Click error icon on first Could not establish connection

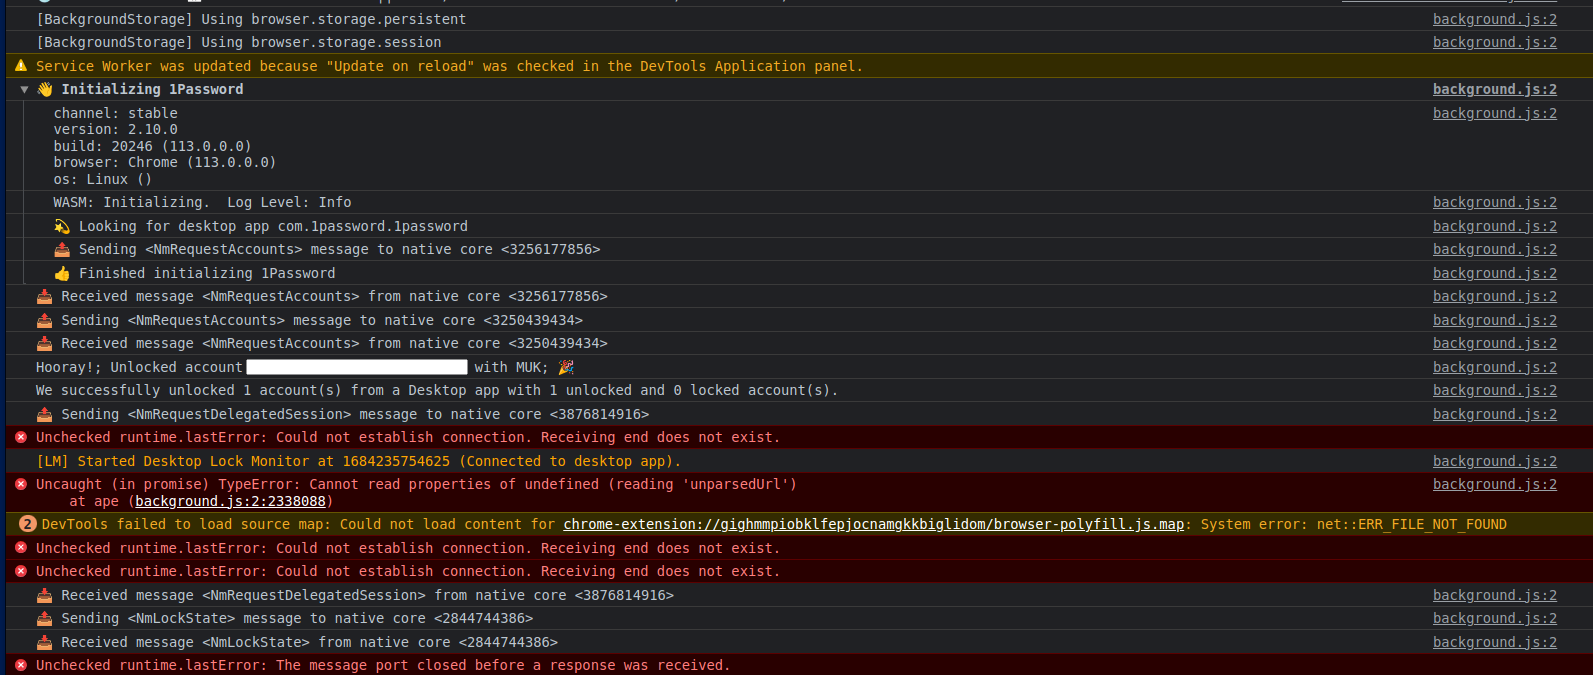tap(21, 437)
